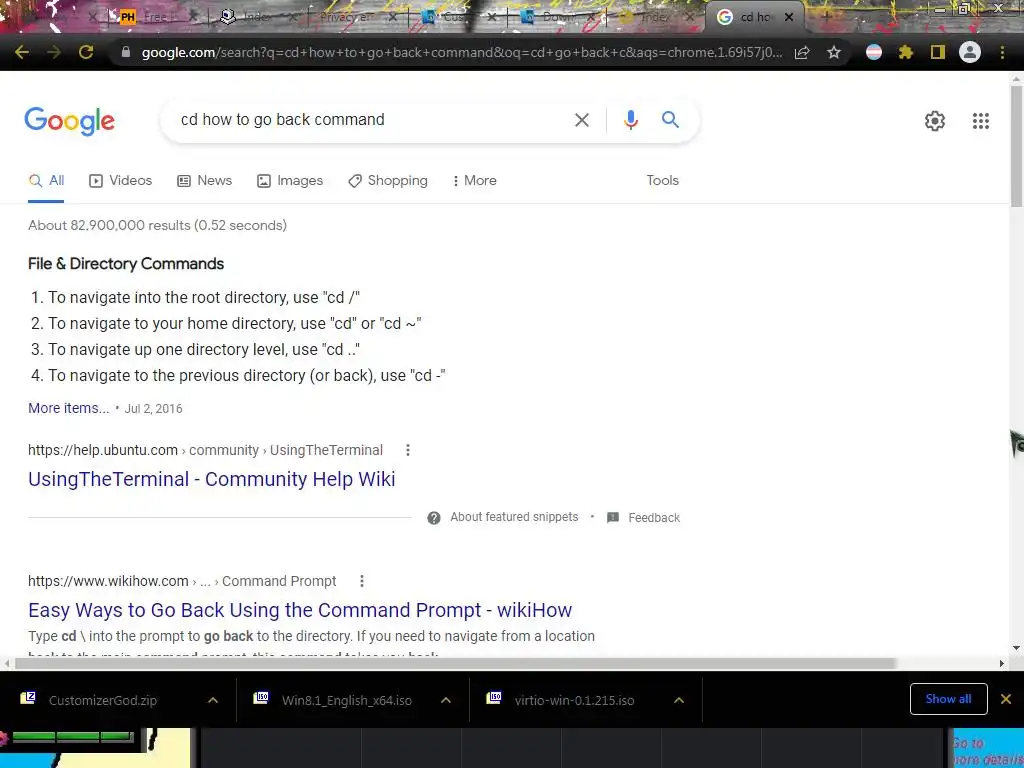This screenshot has height=768, width=1024.
Task: Click the URL in the address bar
Action: [x=462, y=52]
